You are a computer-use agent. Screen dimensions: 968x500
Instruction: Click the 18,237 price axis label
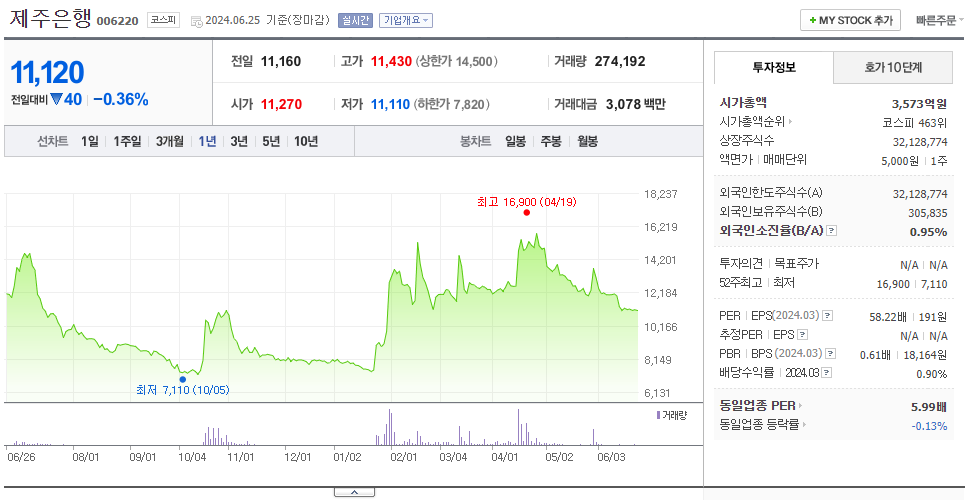pos(660,194)
